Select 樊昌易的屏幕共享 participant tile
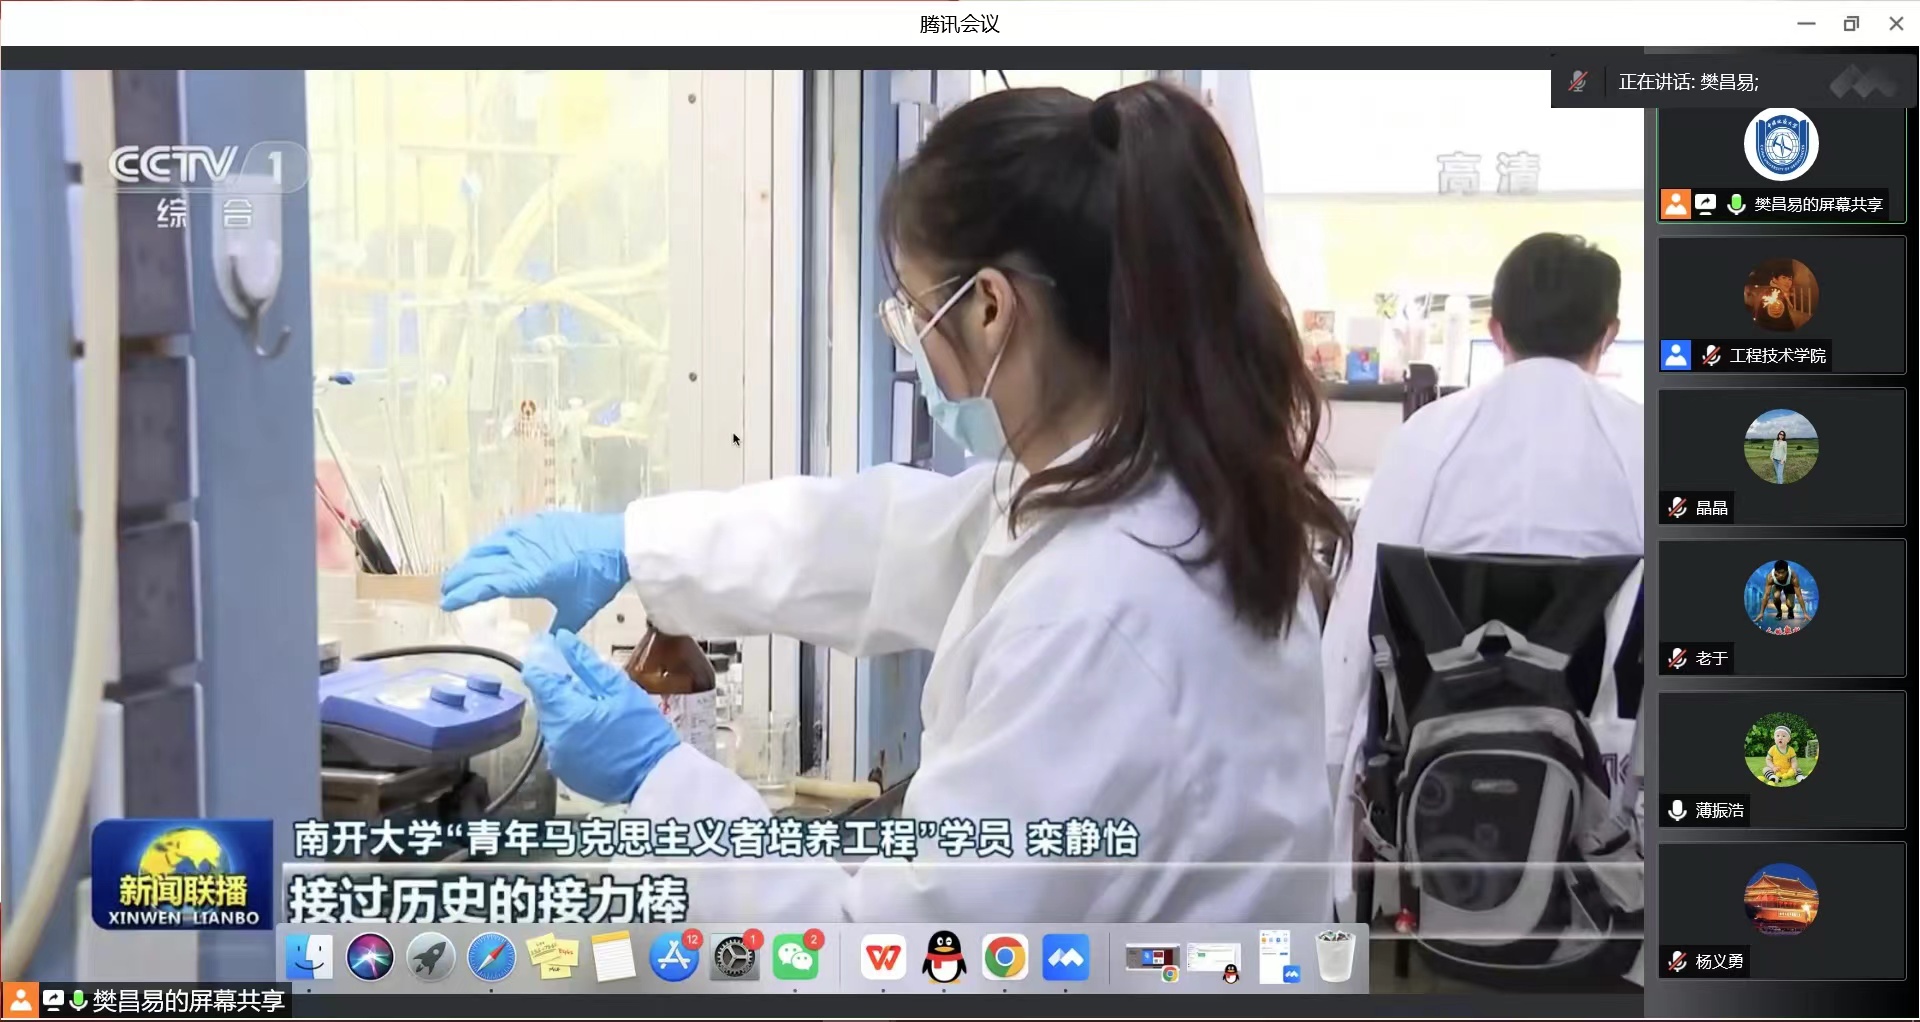The image size is (1920, 1022). tap(1782, 165)
